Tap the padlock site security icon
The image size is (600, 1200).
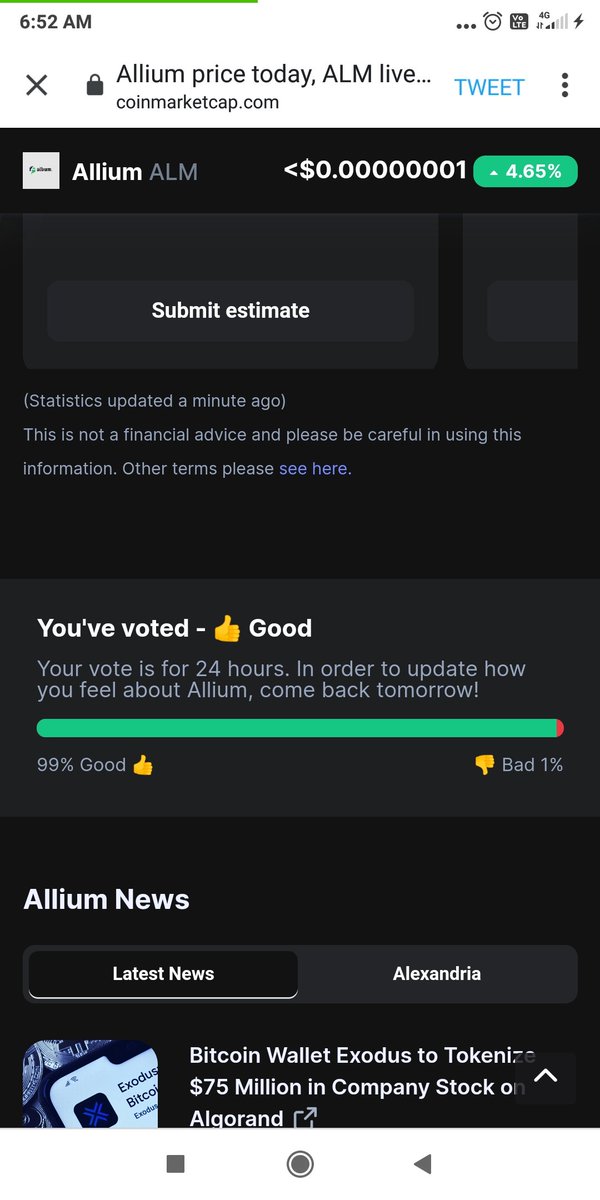coord(95,86)
